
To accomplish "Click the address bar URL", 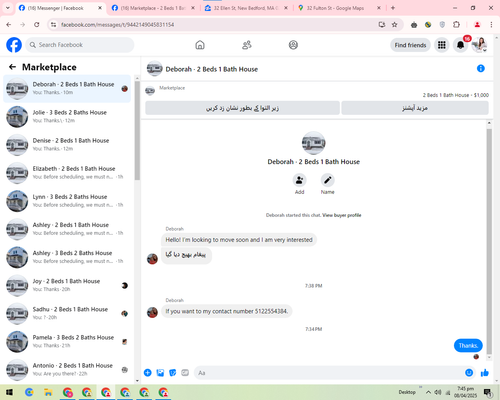I will pos(118,25).
